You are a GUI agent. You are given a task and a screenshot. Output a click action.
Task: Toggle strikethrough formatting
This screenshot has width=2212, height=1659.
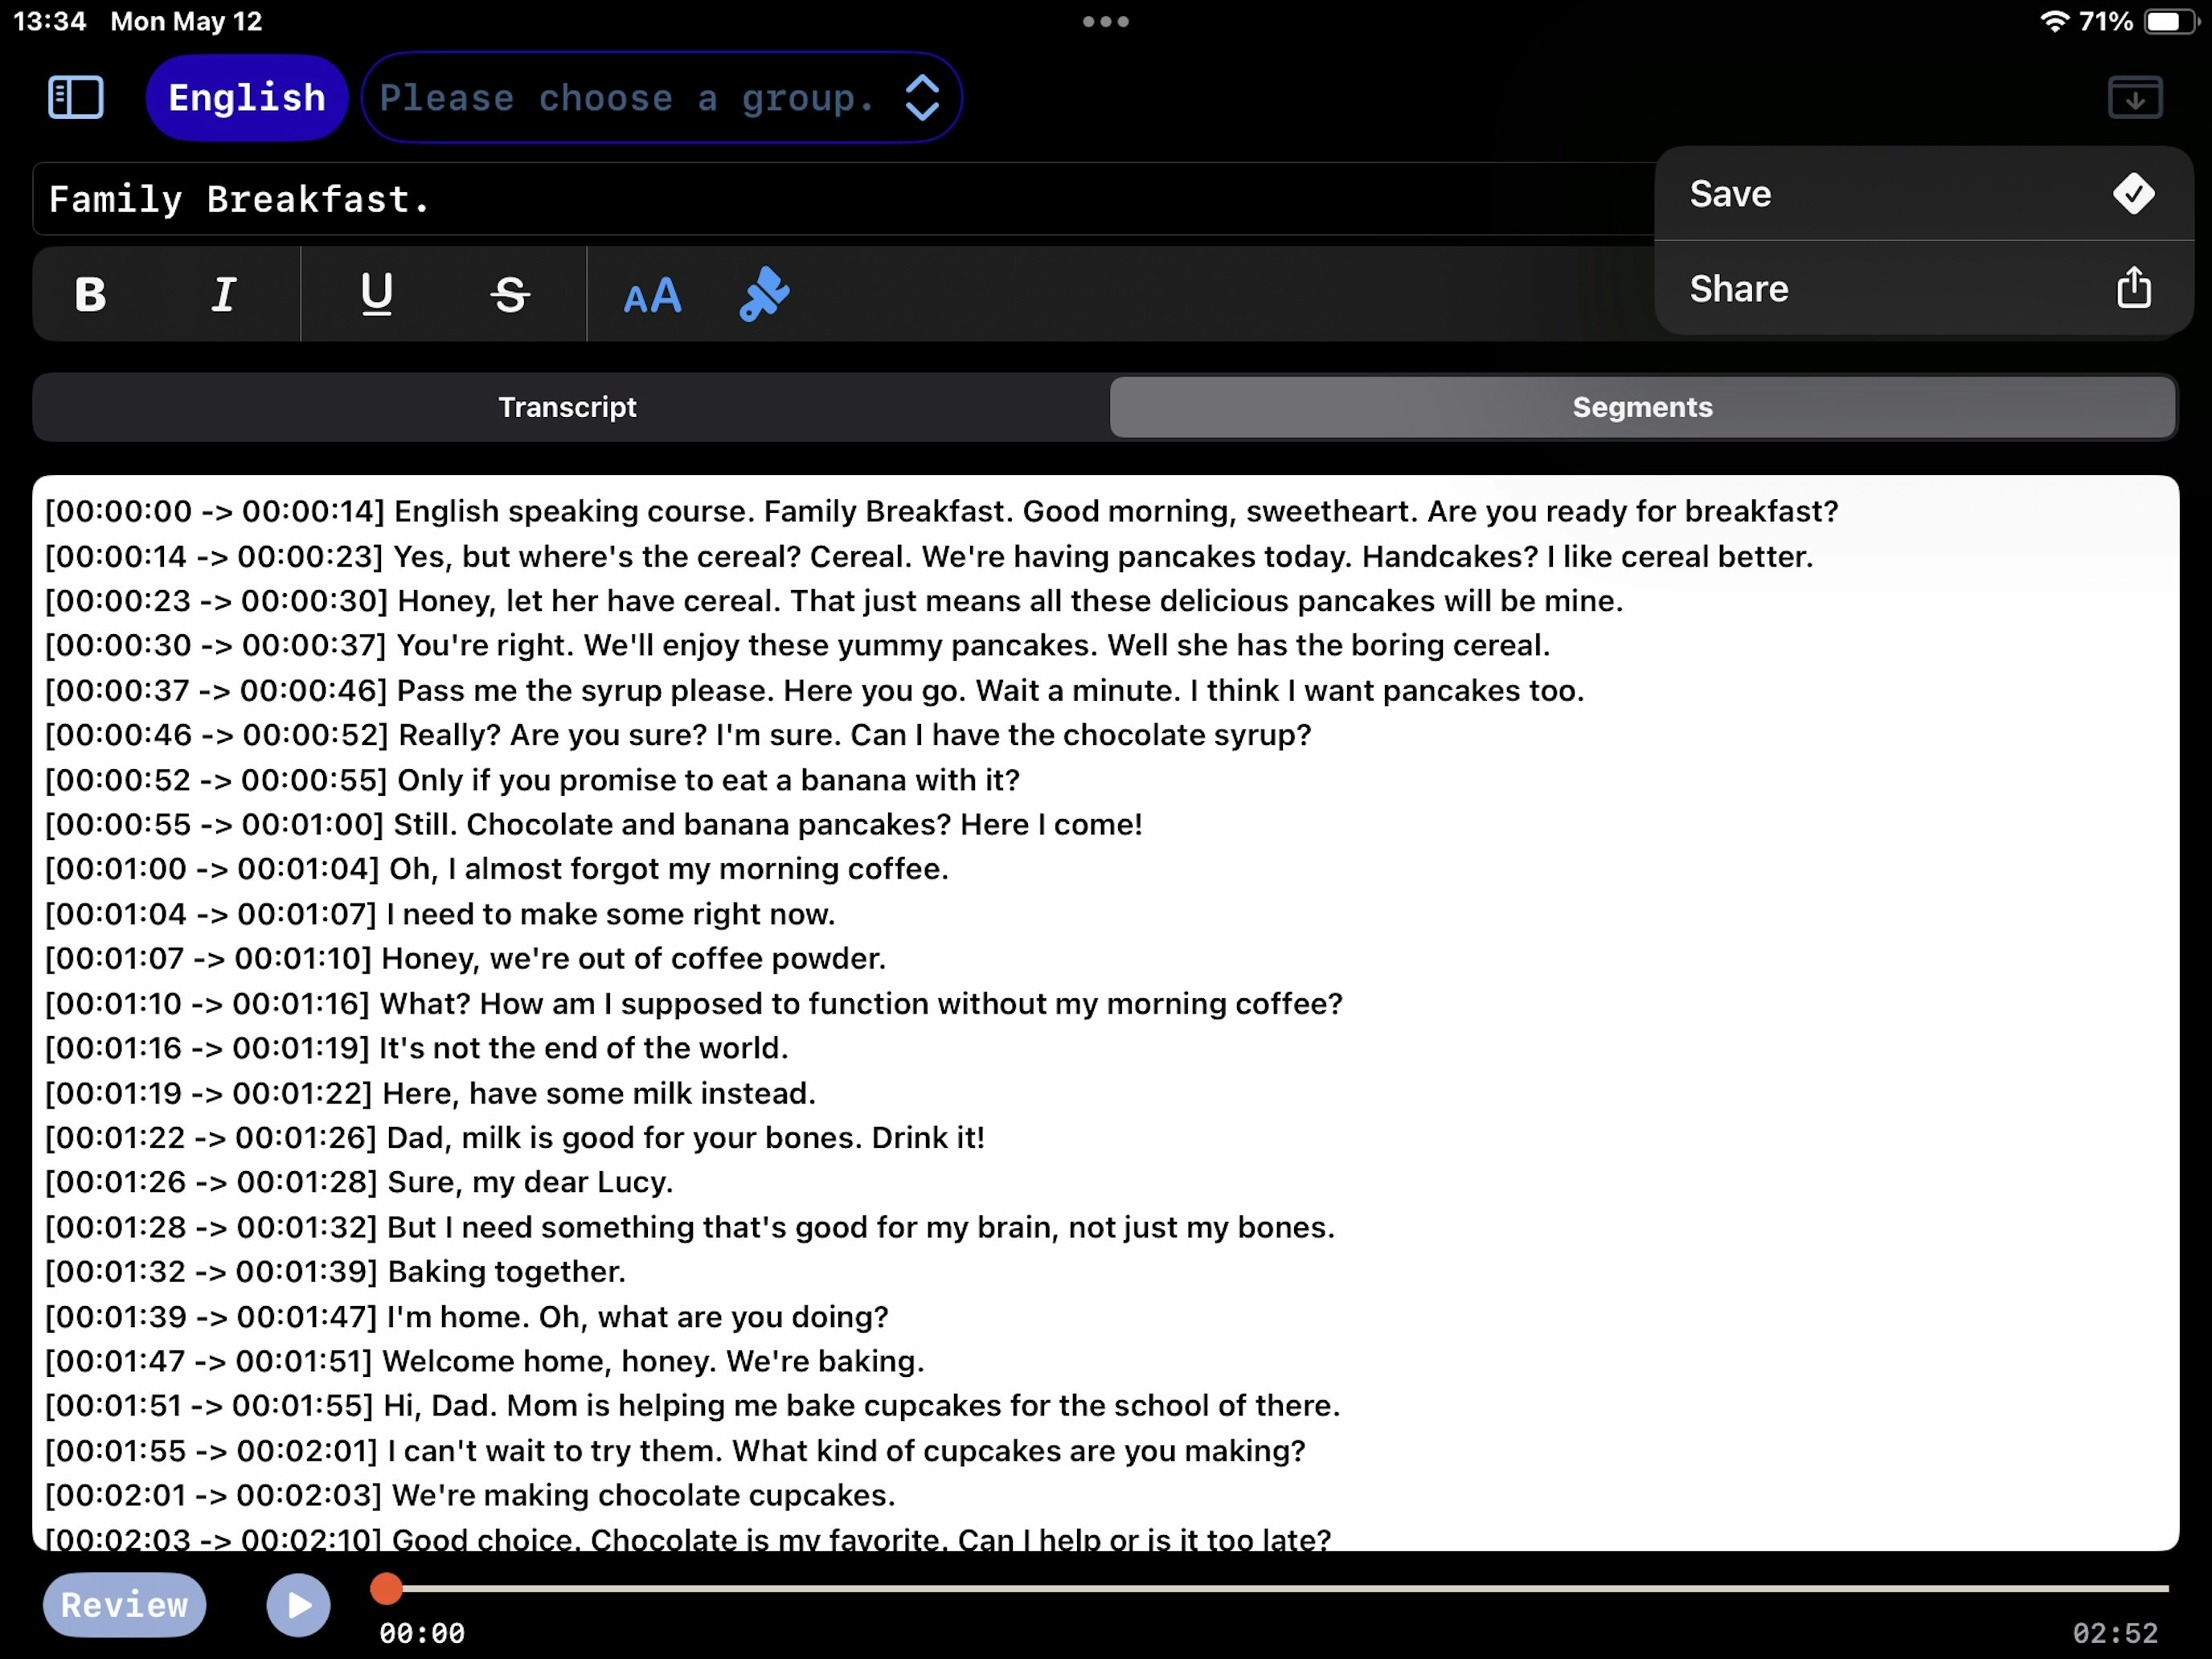click(510, 295)
